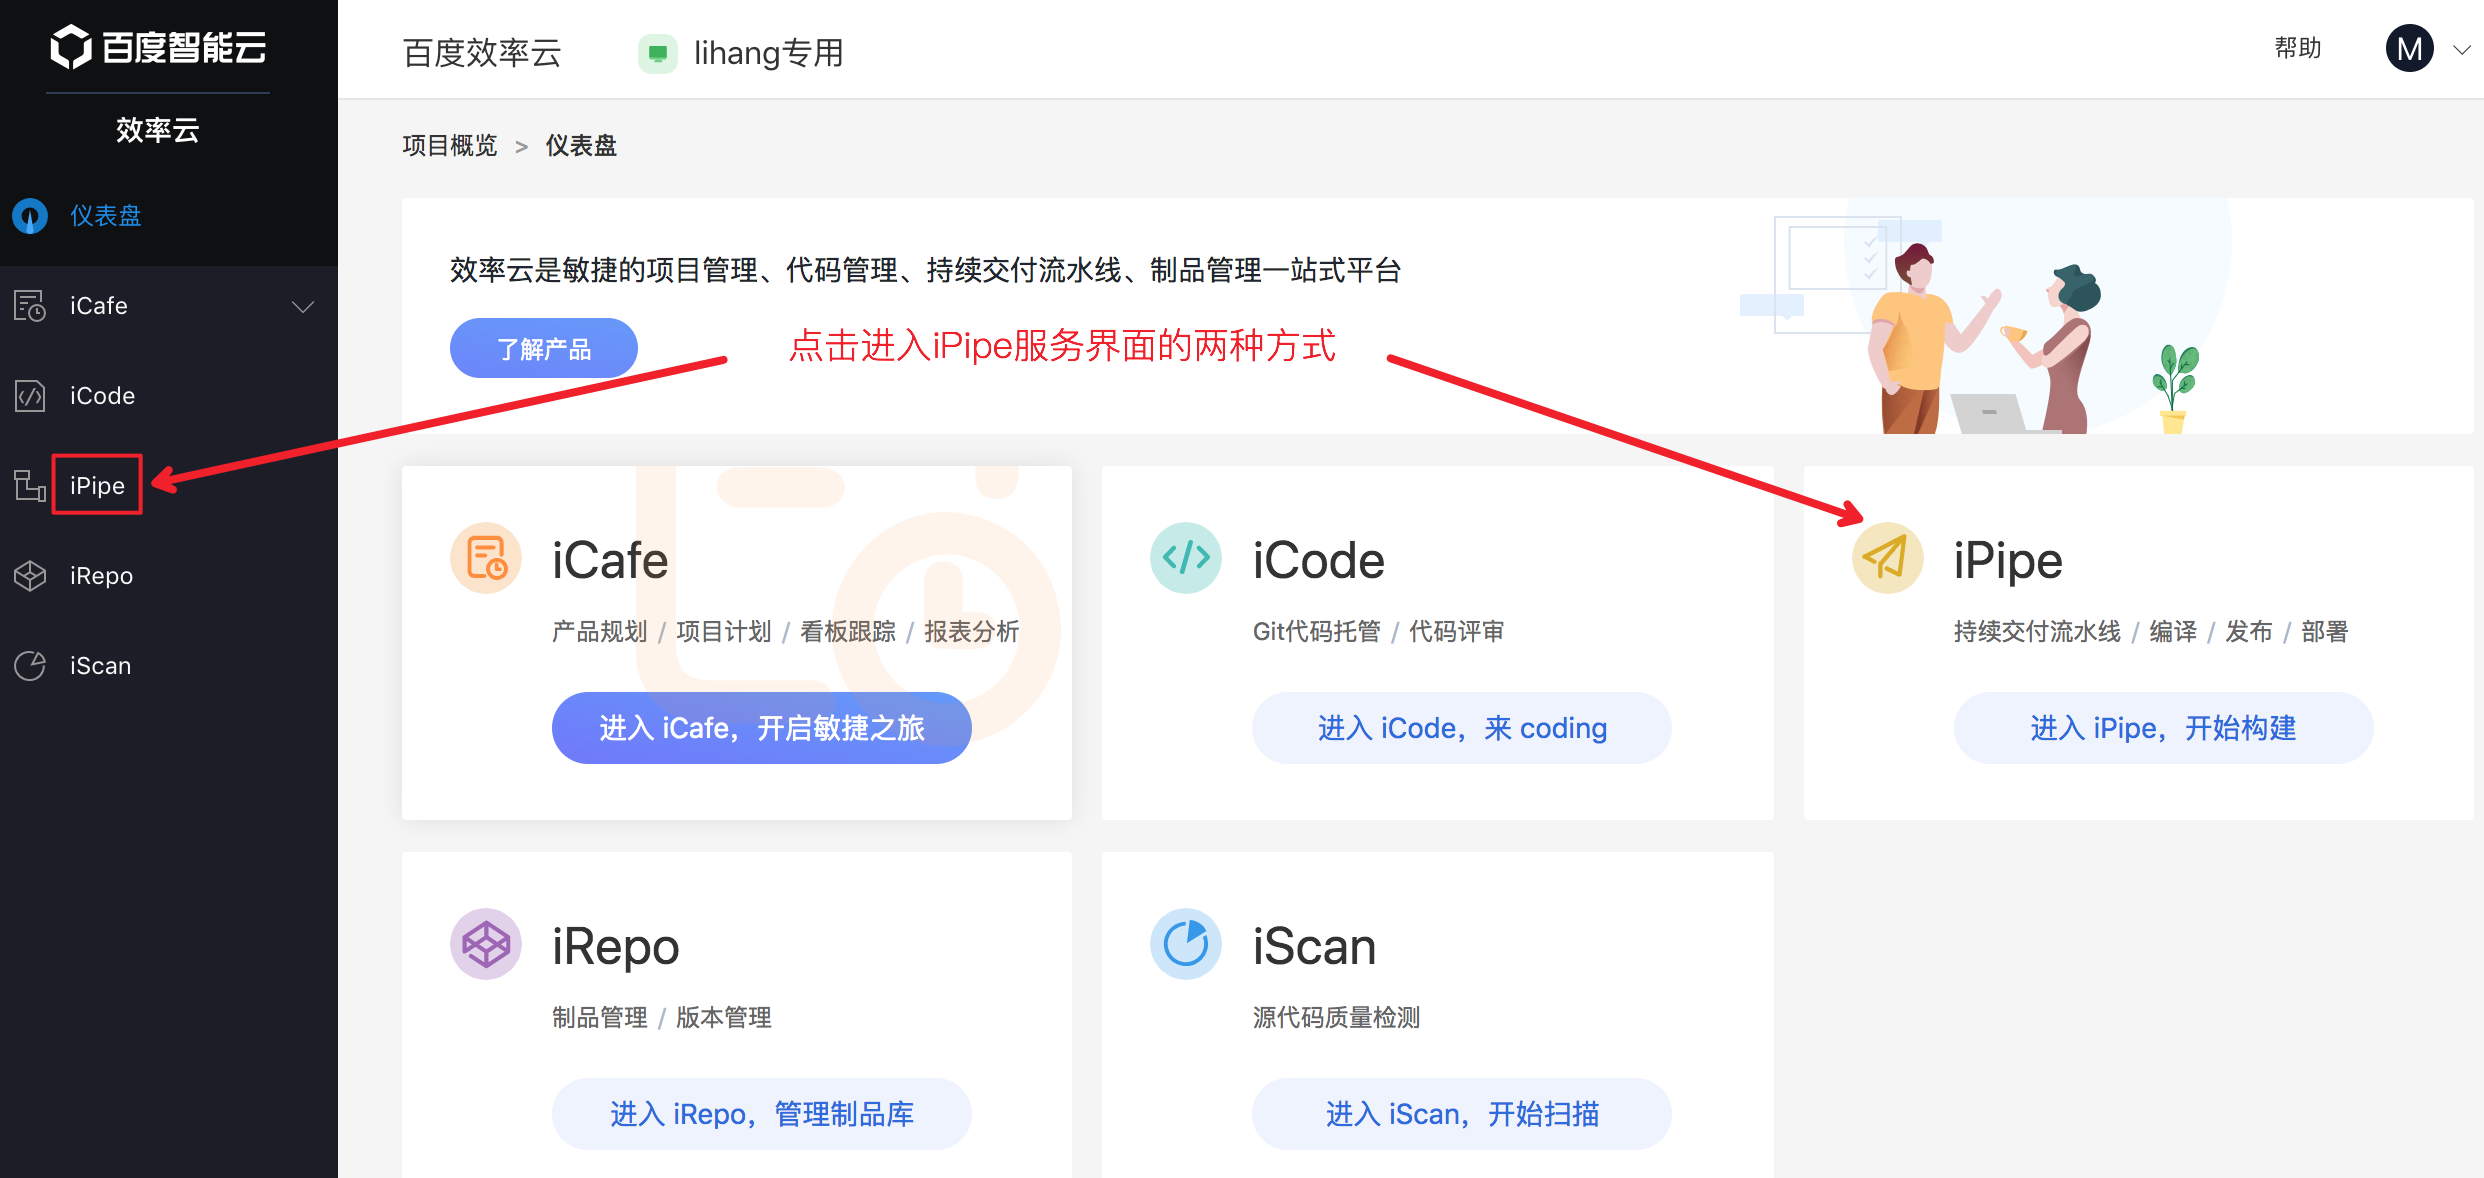Click the 项目概览 breadcrumb link
Viewport: 2484px width, 1178px height.
click(450, 146)
